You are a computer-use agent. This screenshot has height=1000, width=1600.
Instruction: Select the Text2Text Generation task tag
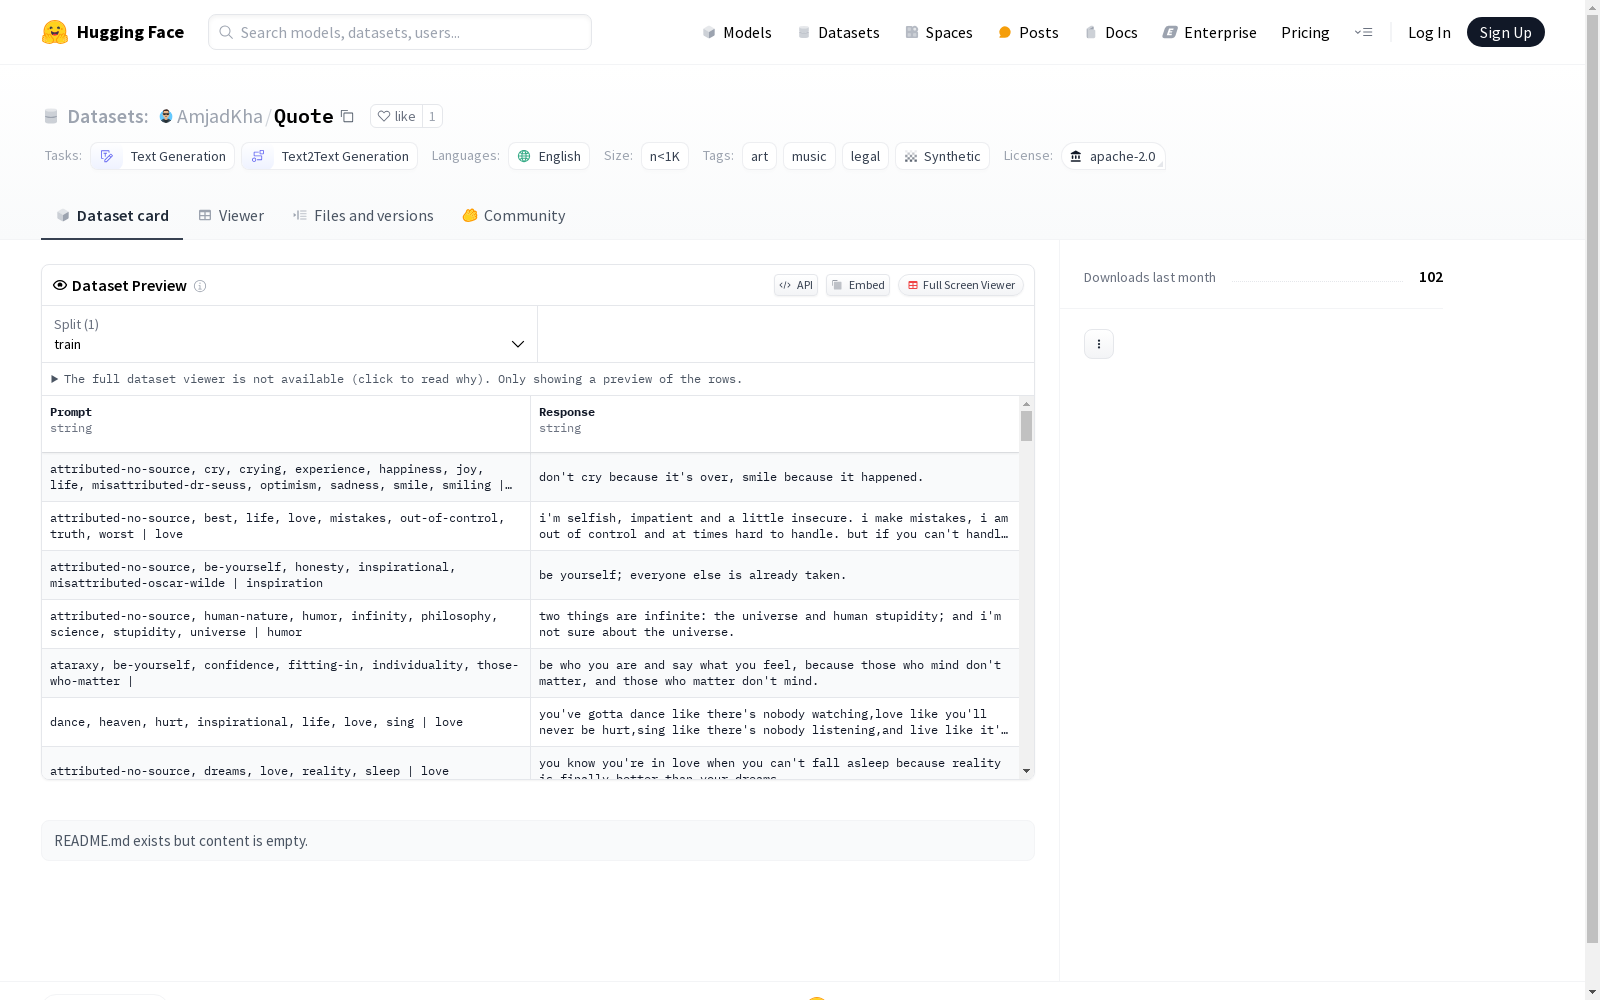click(x=330, y=156)
